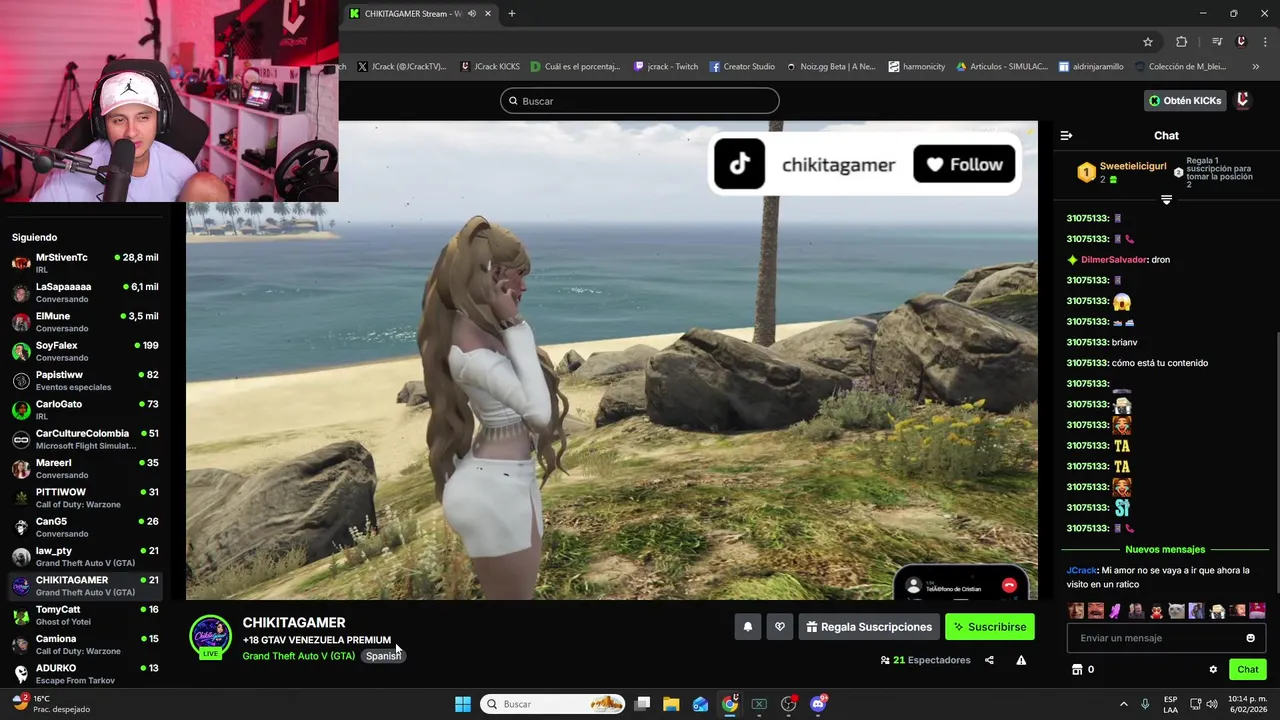The width and height of the screenshot is (1280, 720).
Task: Open the jcrack - Twitch bookmark
Action: (x=666, y=67)
